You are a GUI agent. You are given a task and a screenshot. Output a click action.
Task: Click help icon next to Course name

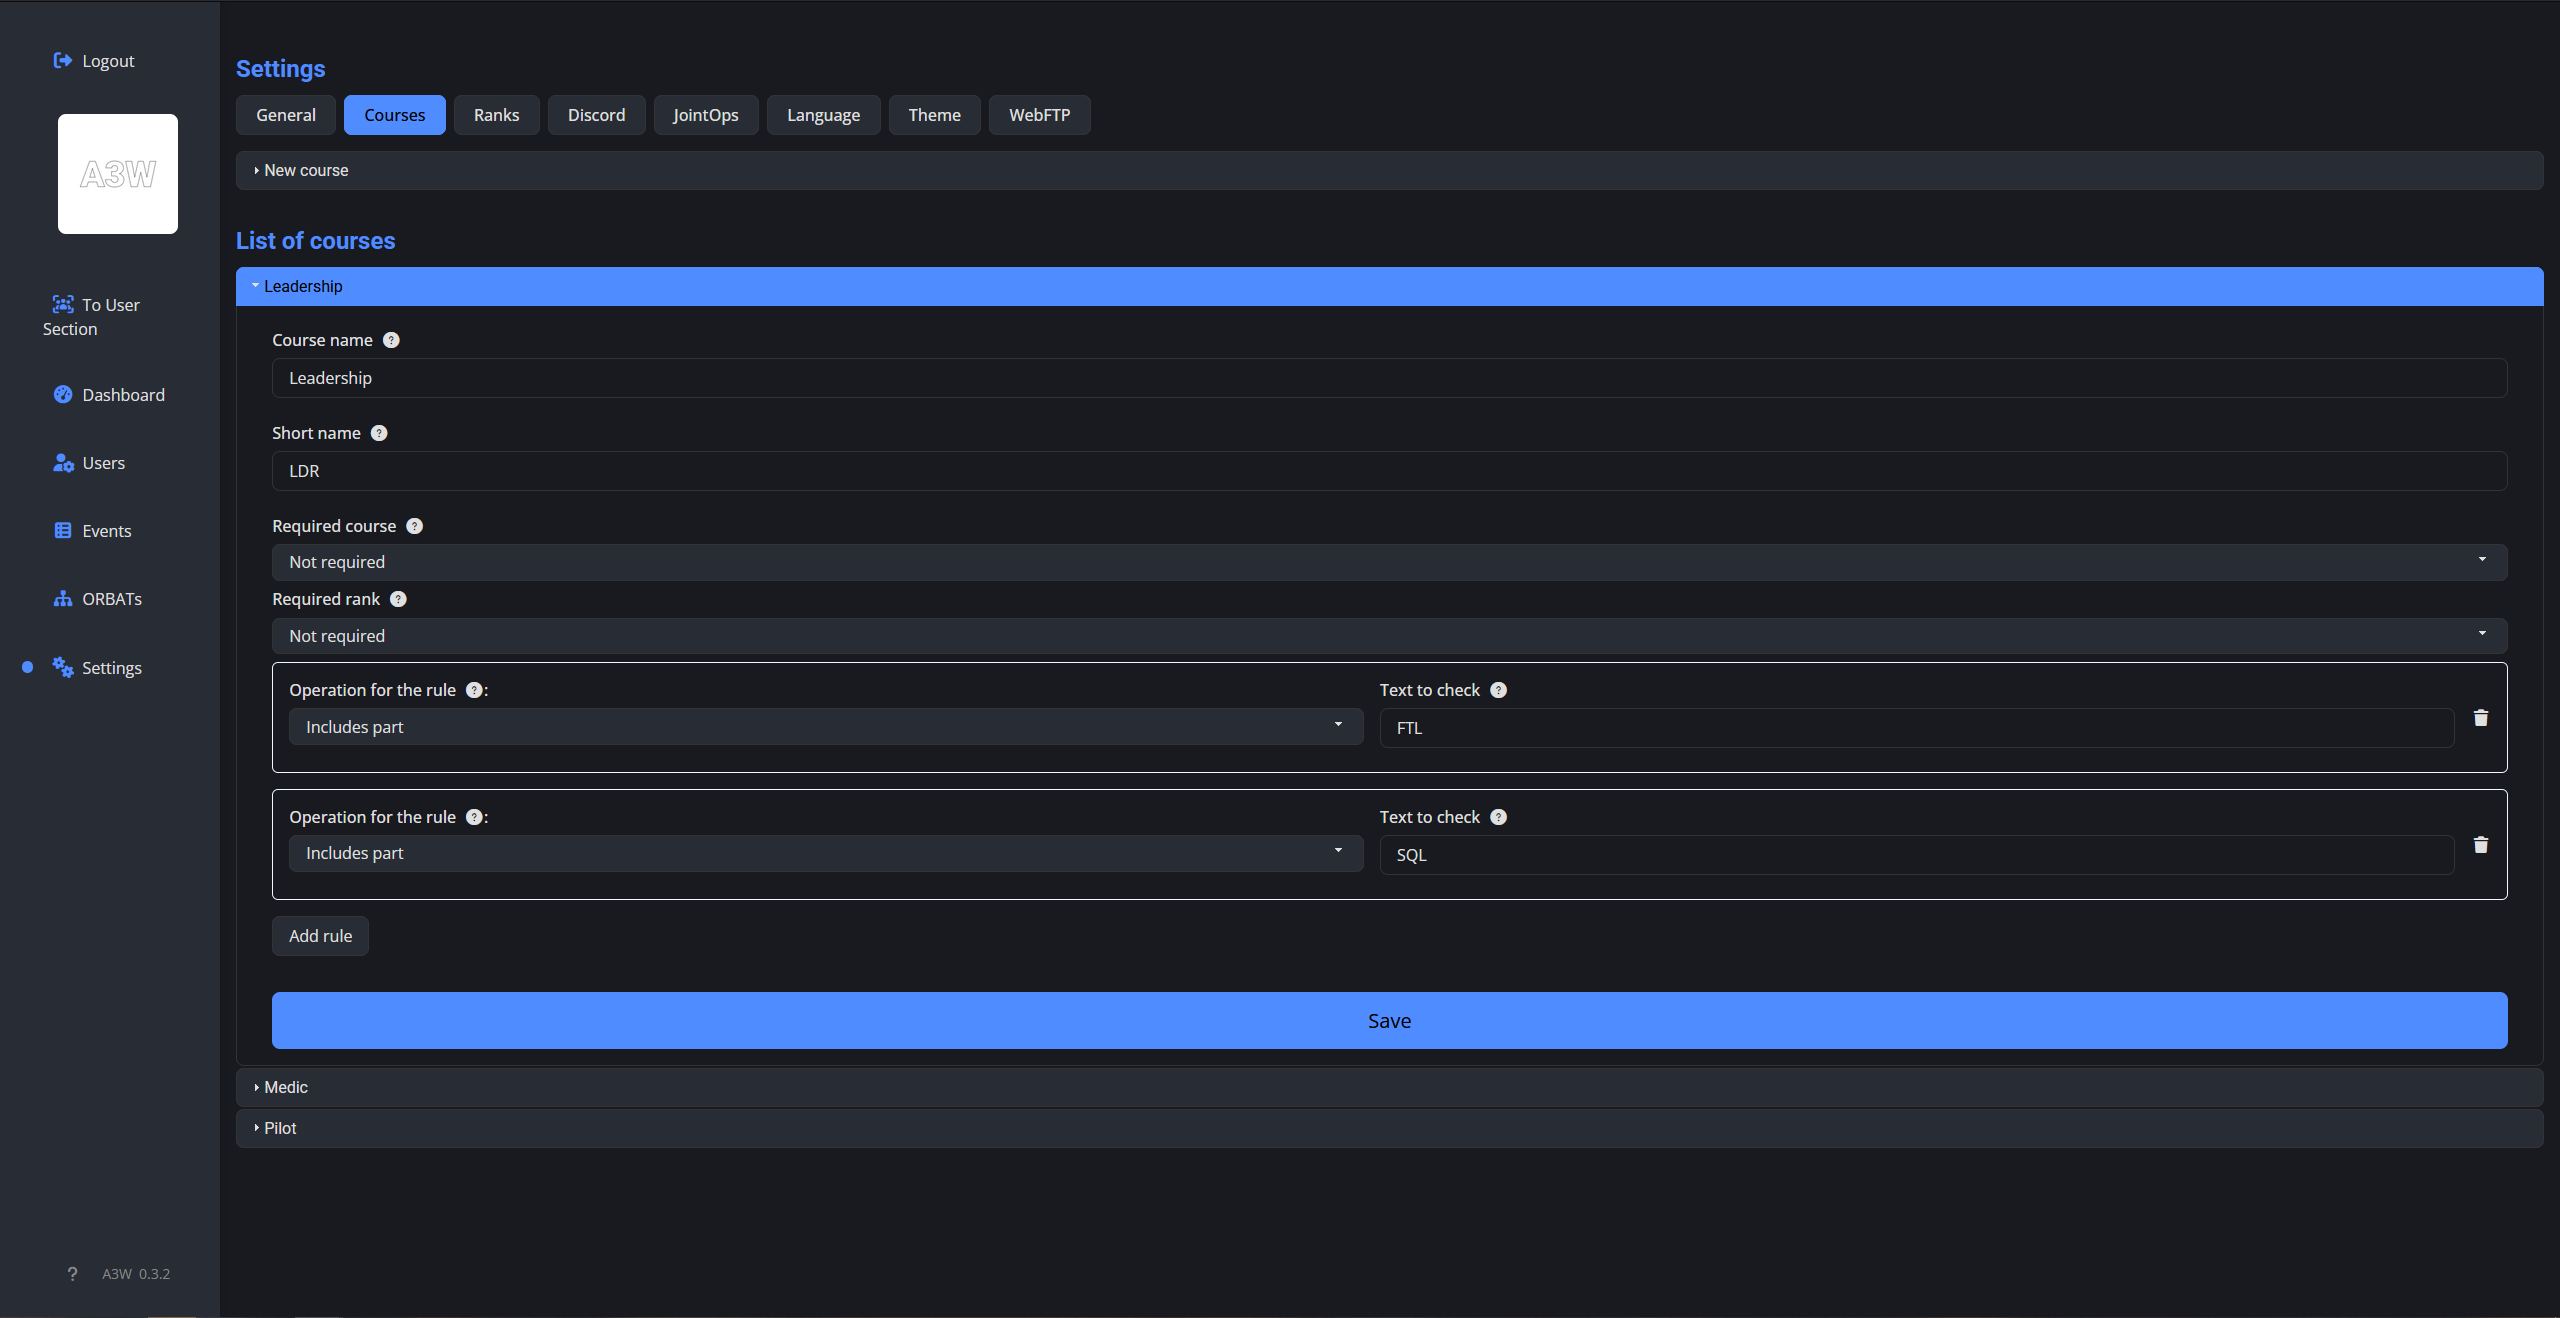coord(391,340)
